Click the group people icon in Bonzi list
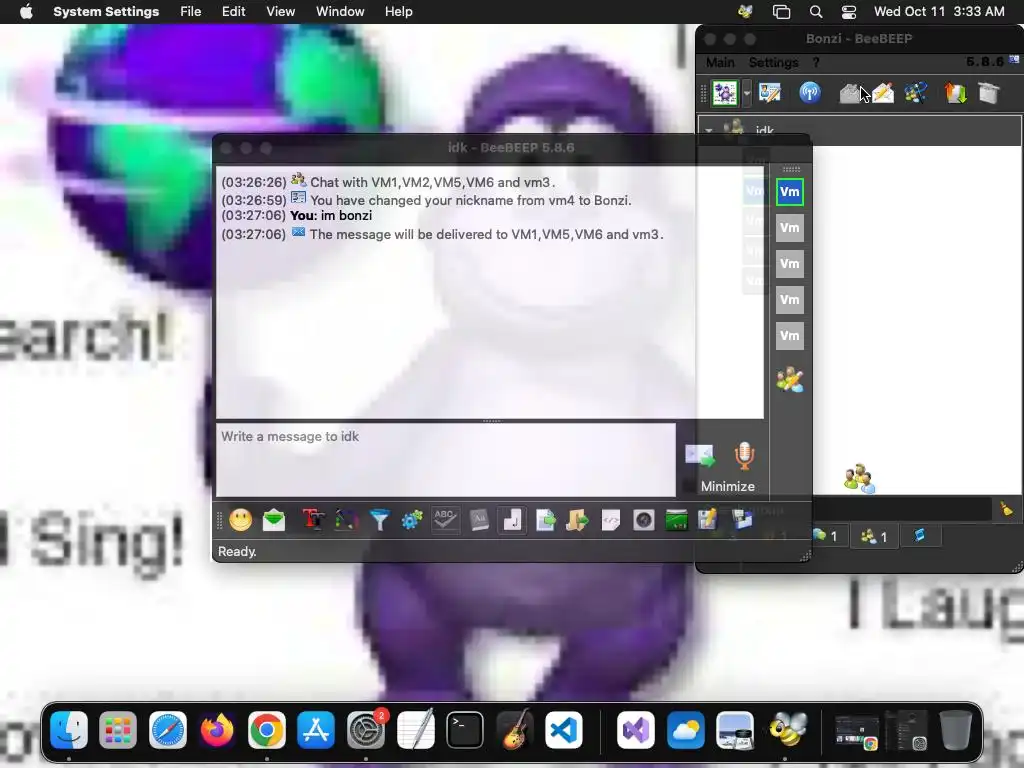The image size is (1024, 768). pos(859,479)
